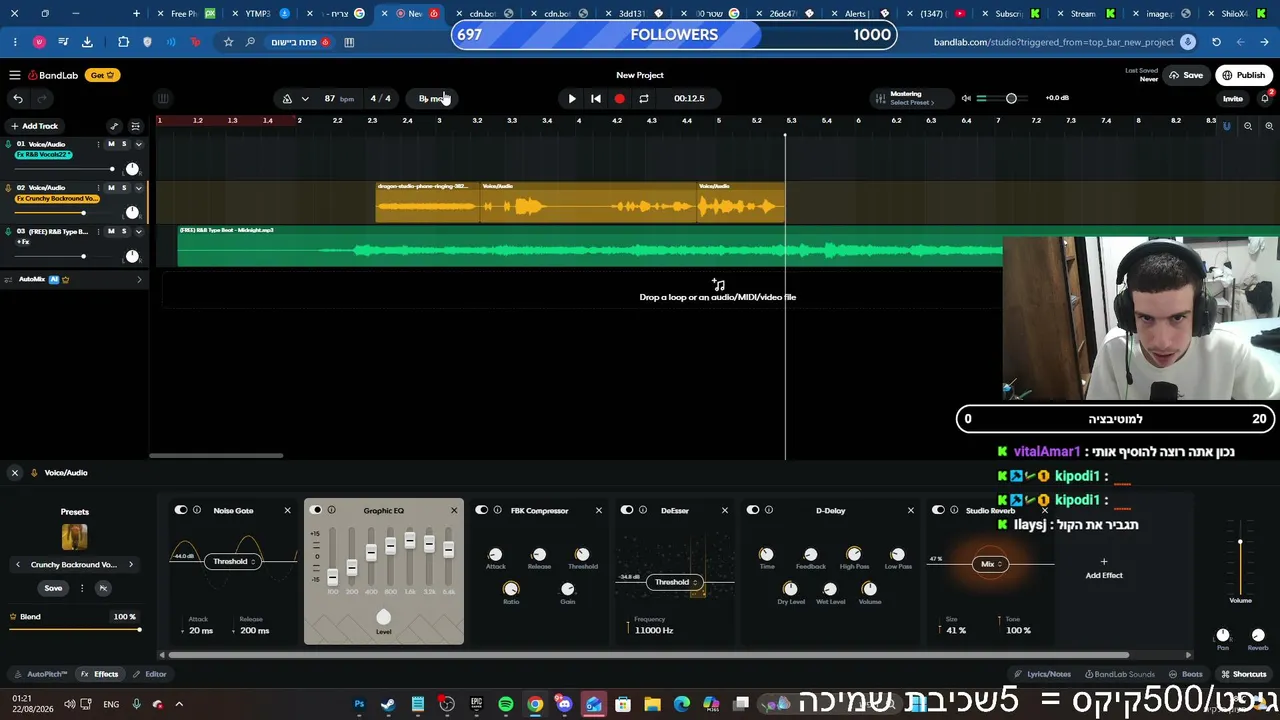Expand track 03 options chevron
Screen dimensions: 1280x720
138,232
